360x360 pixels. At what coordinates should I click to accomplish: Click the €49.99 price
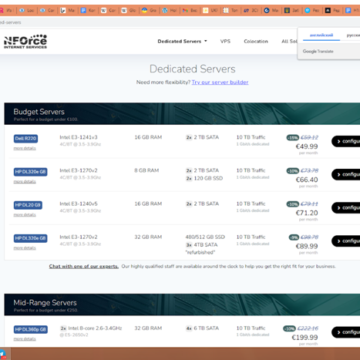[x=307, y=146]
